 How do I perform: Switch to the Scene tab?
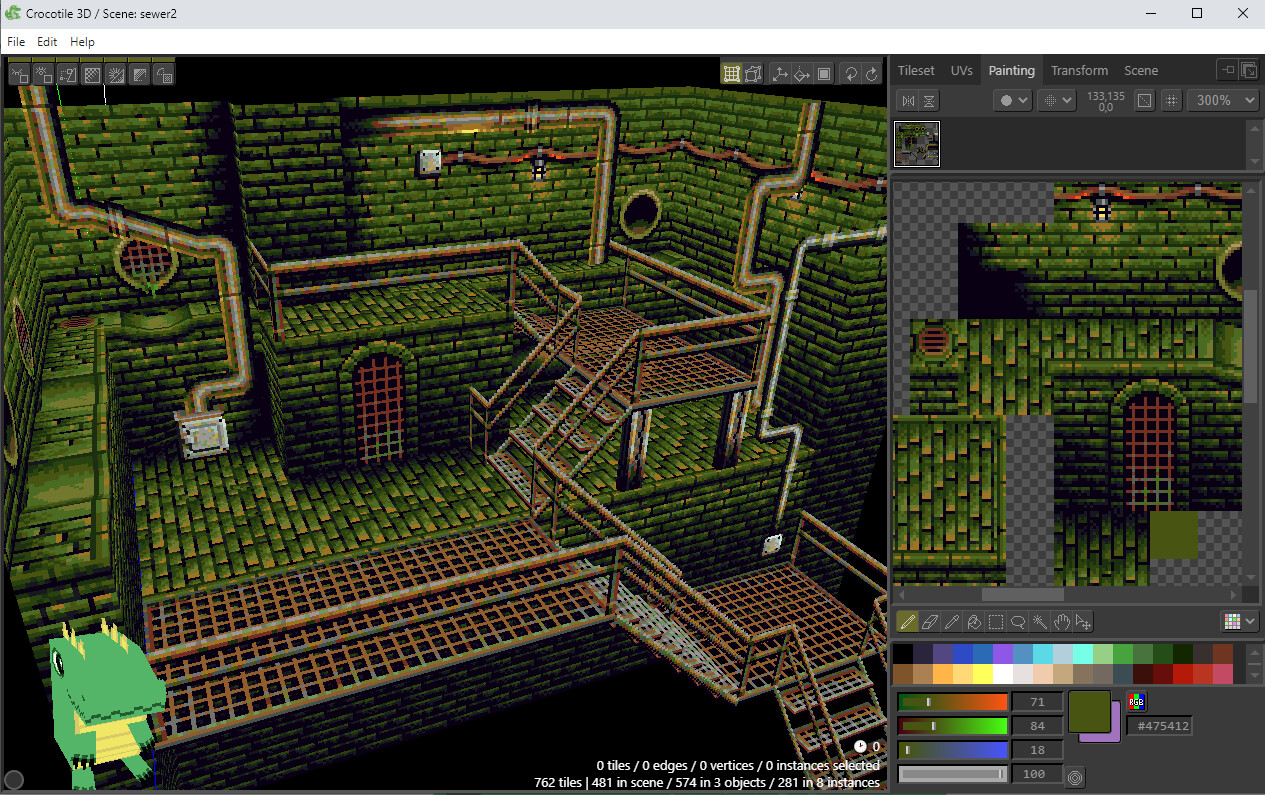[x=1141, y=70]
